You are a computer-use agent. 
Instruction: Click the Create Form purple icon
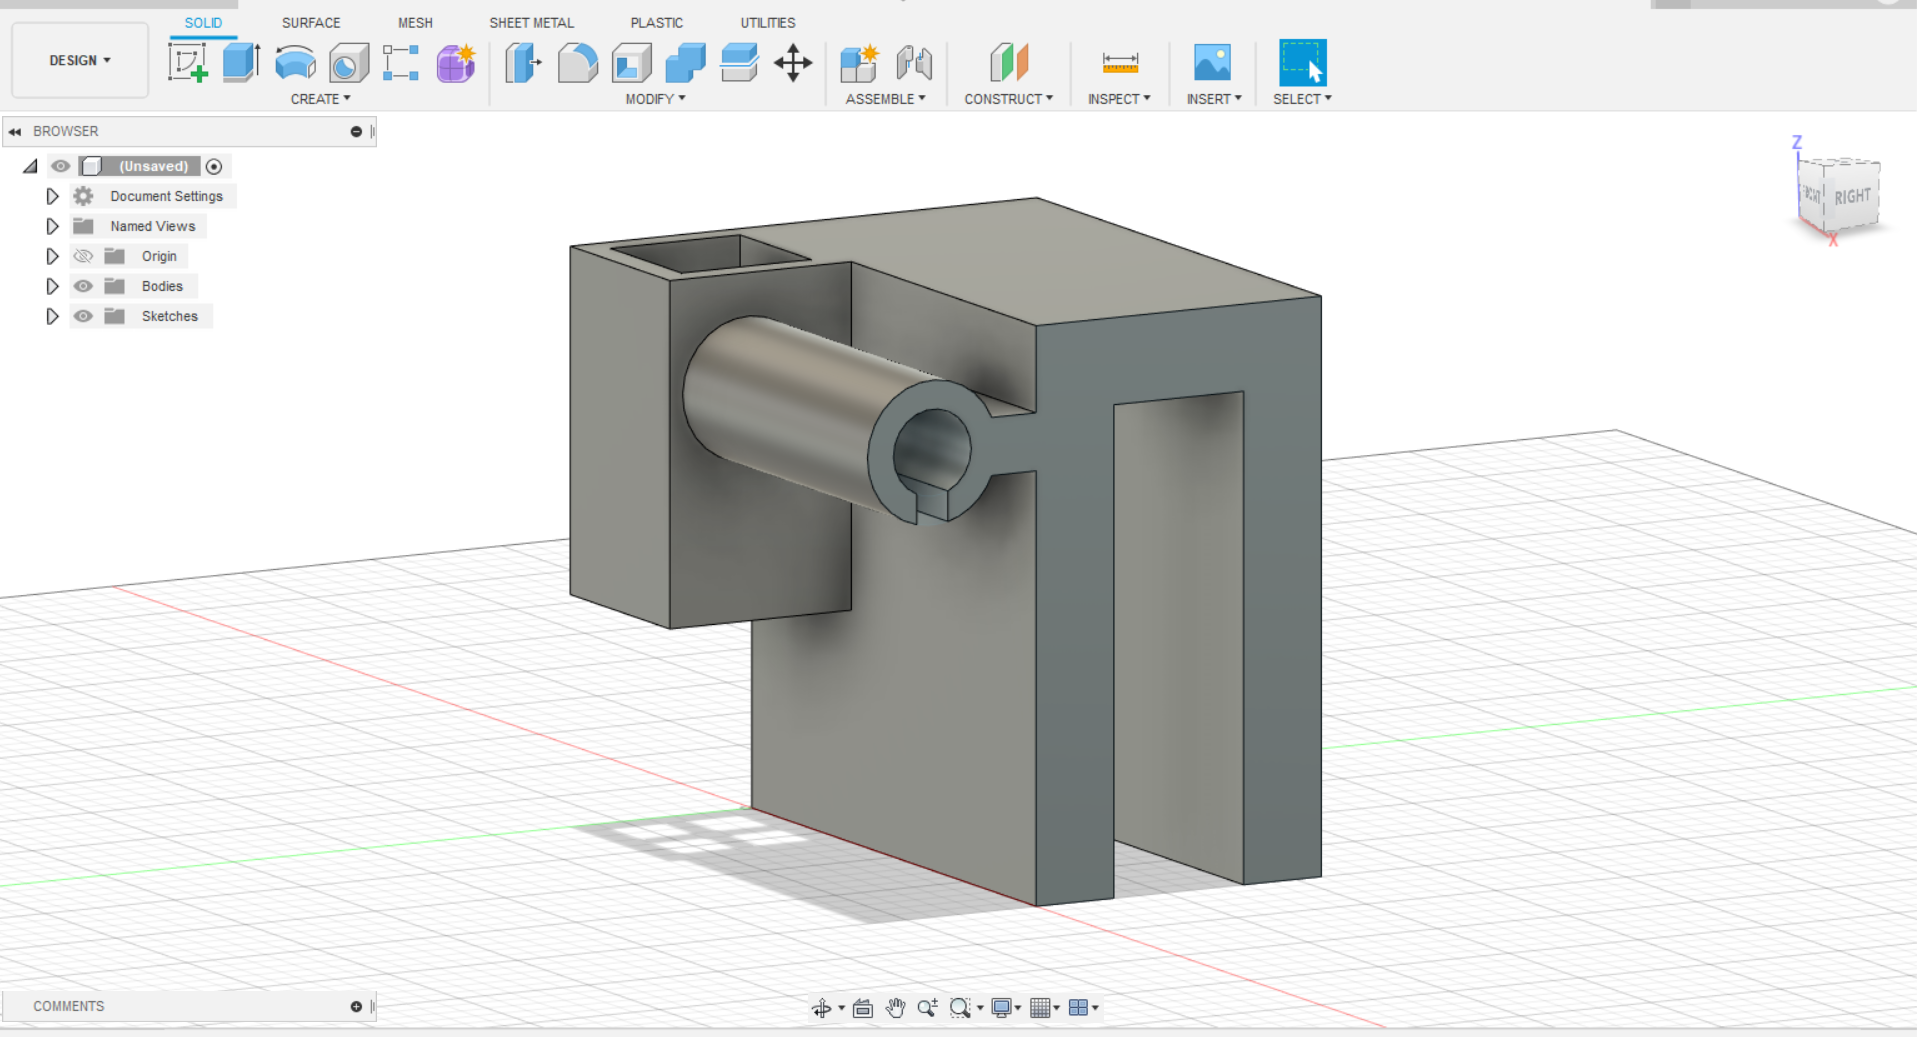[x=456, y=63]
